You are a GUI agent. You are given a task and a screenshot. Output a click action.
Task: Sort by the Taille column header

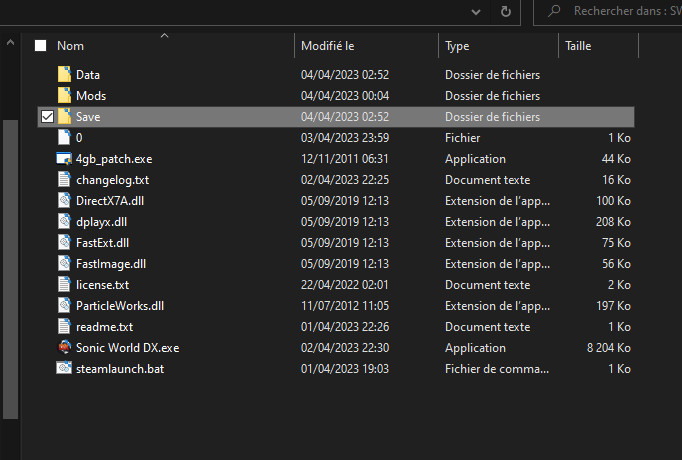tap(598, 46)
